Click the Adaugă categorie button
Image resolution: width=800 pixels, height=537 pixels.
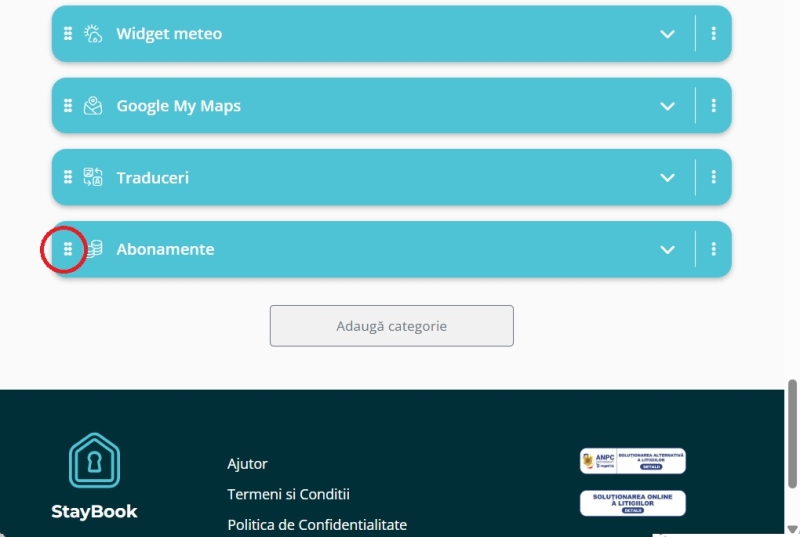(392, 326)
